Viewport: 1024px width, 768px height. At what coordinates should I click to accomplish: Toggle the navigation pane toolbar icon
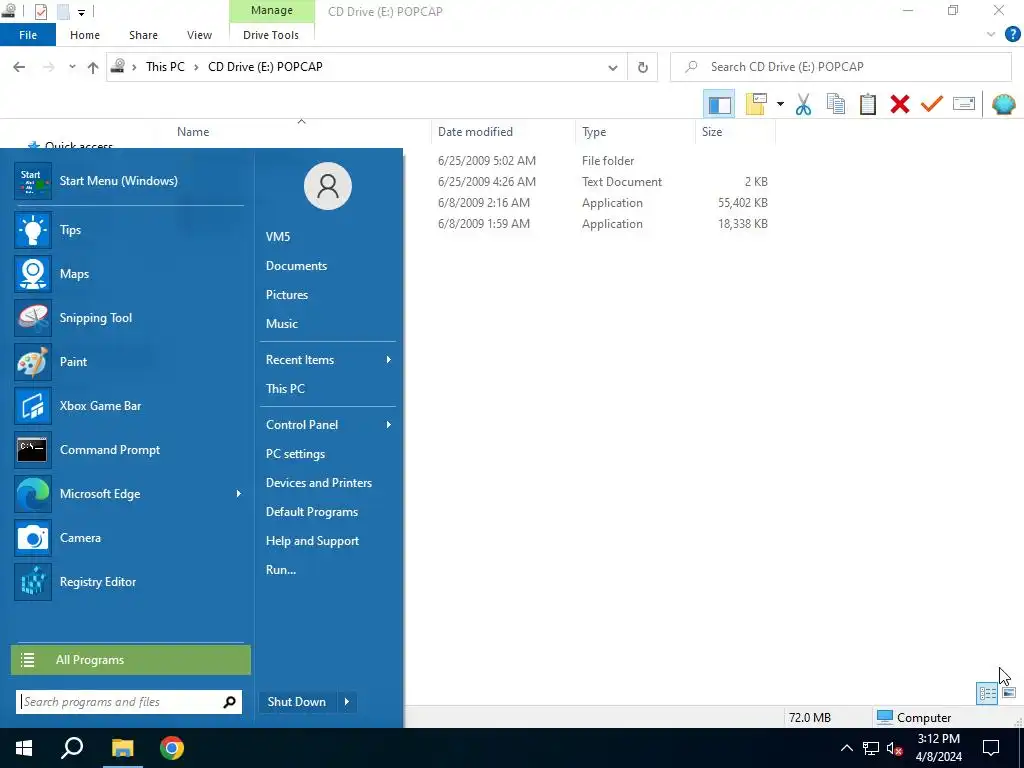[x=719, y=104]
